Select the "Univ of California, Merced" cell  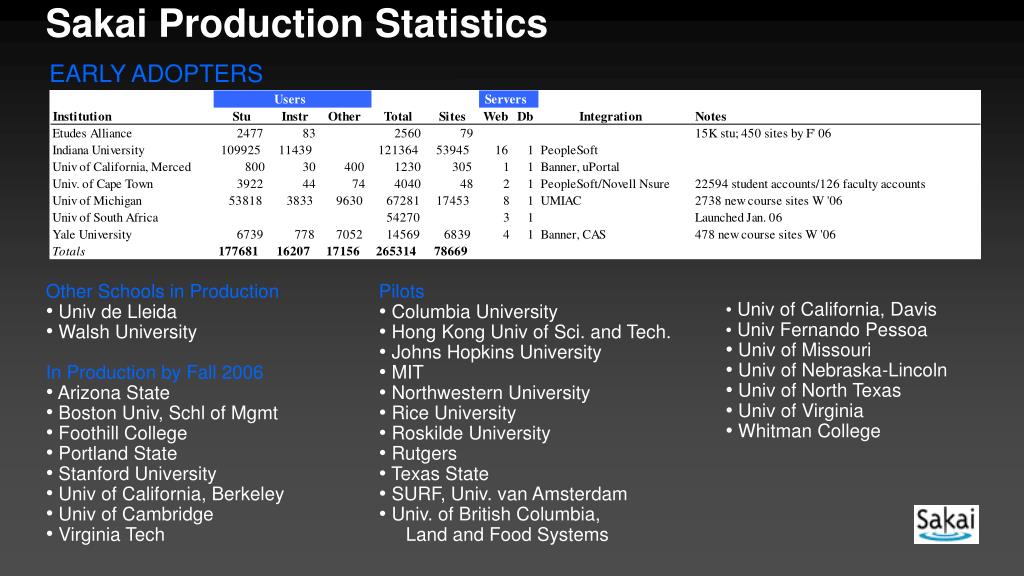[x=122, y=167]
